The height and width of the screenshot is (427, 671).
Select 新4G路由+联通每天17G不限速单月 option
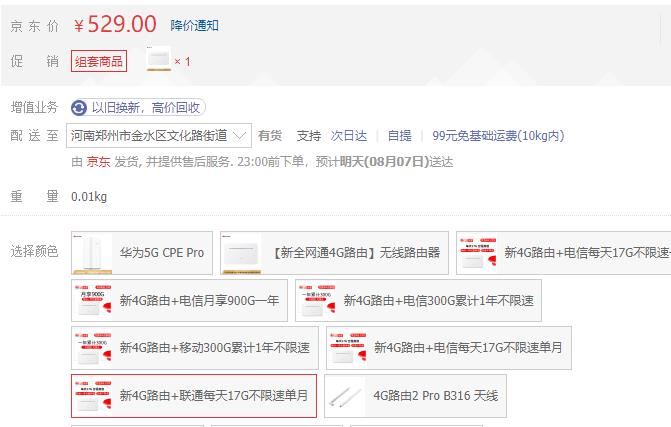(194, 396)
